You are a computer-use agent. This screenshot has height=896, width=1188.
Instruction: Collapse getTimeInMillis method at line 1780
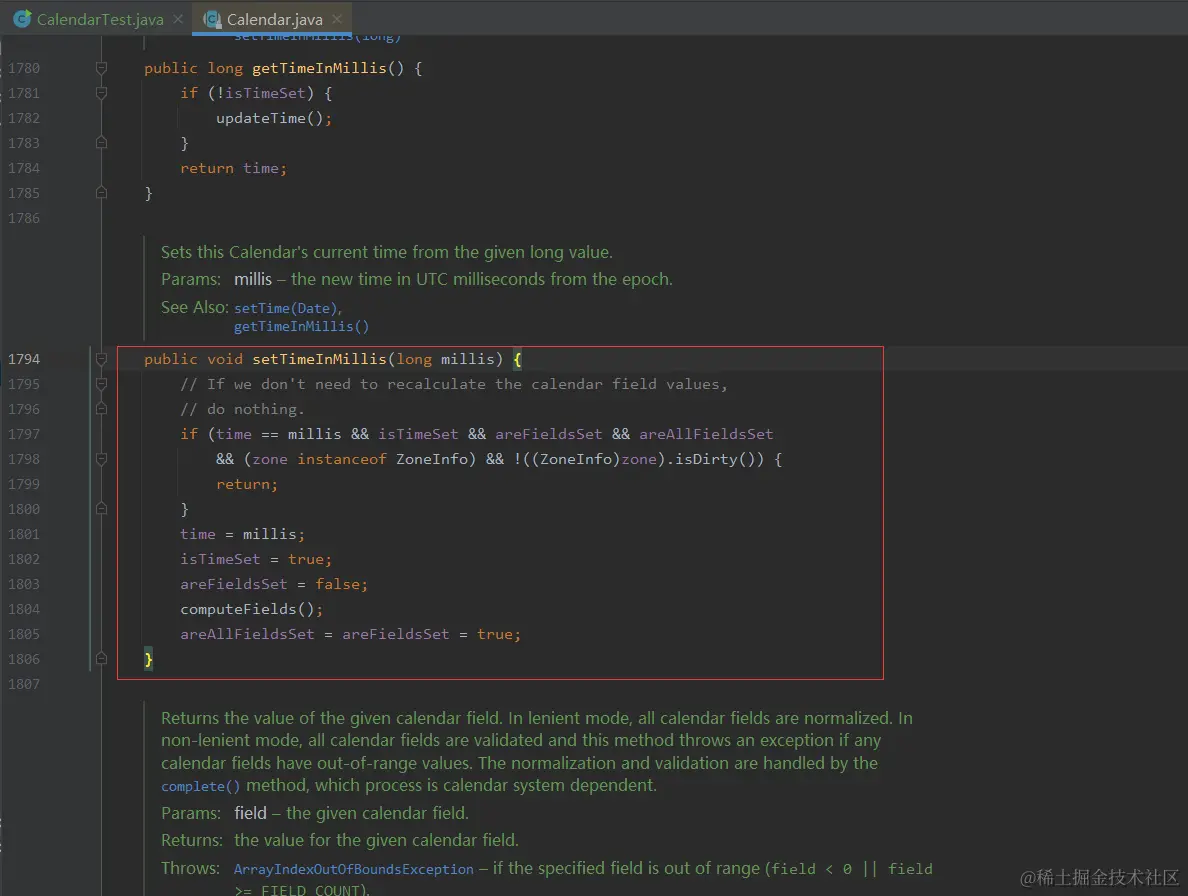point(102,68)
